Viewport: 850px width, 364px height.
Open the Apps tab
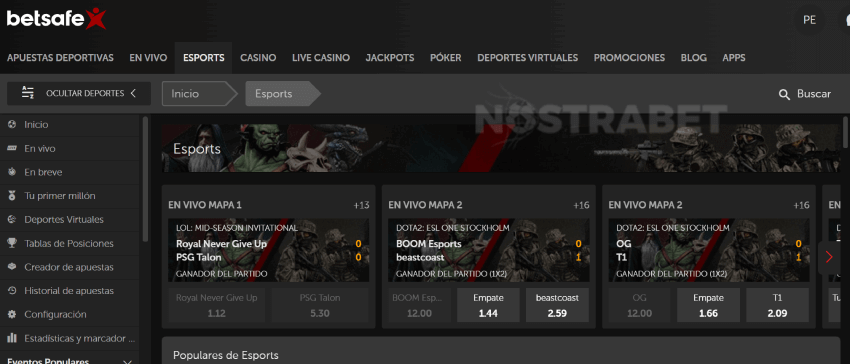click(x=733, y=58)
